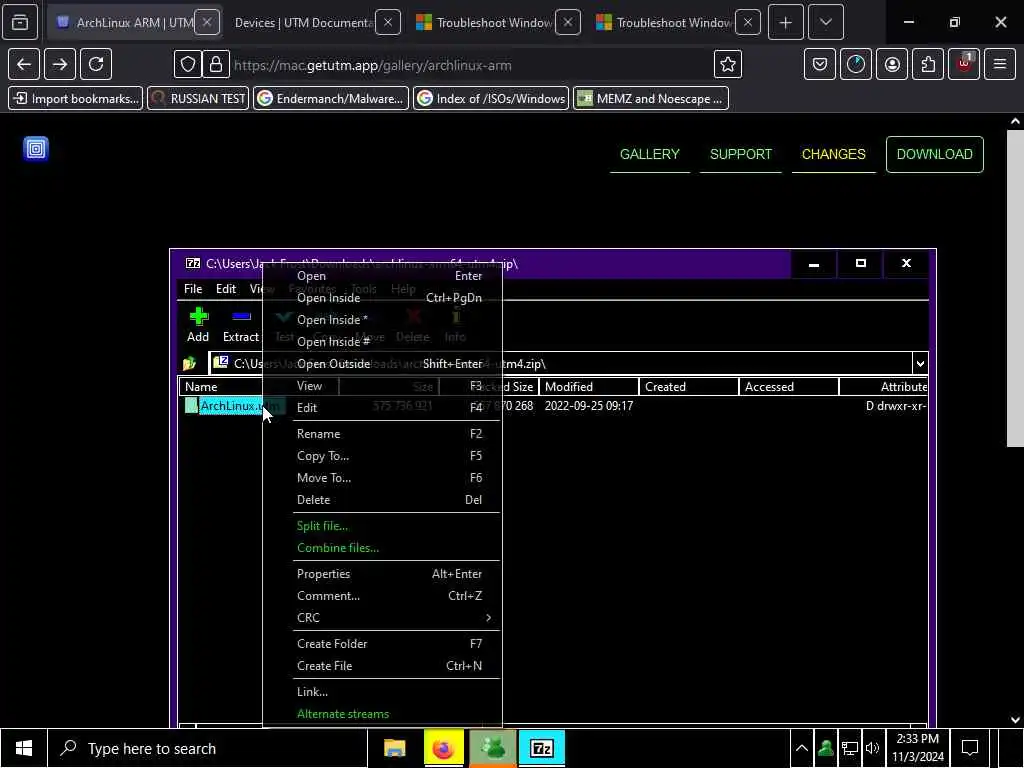Close the Devices UTM Documentation tab
The image size is (1024, 768).
point(388,22)
